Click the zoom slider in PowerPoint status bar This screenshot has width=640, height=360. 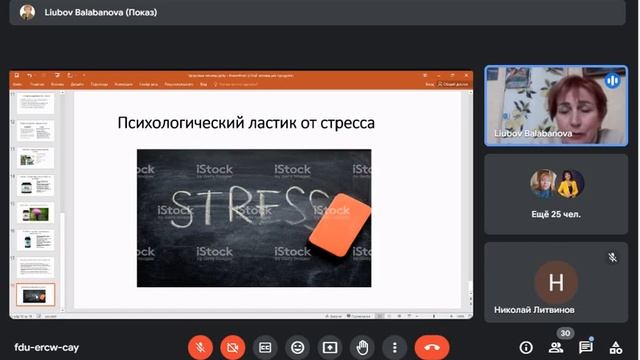pos(434,316)
